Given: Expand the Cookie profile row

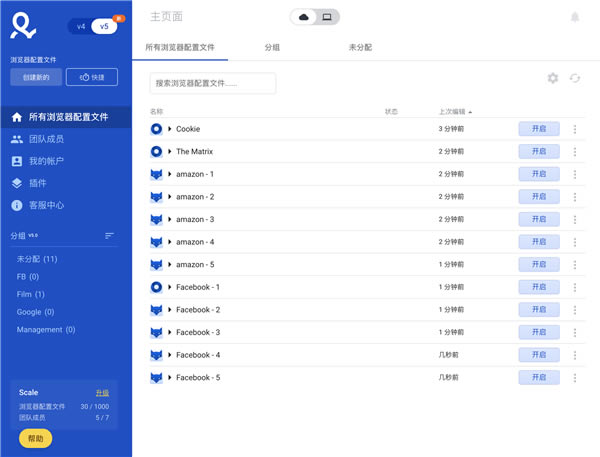Looking at the screenshot, I should (170, 129).
